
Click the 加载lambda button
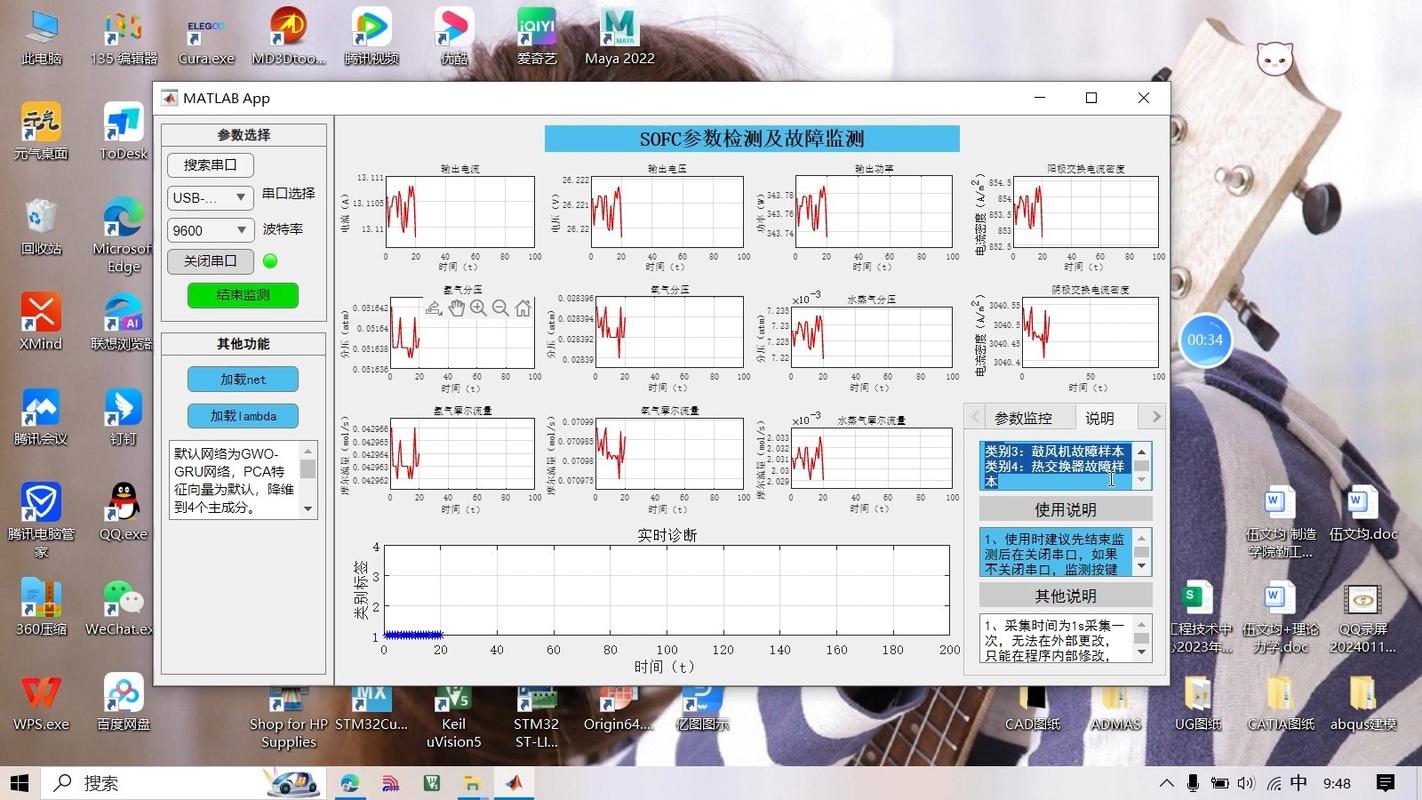[243, 416]
